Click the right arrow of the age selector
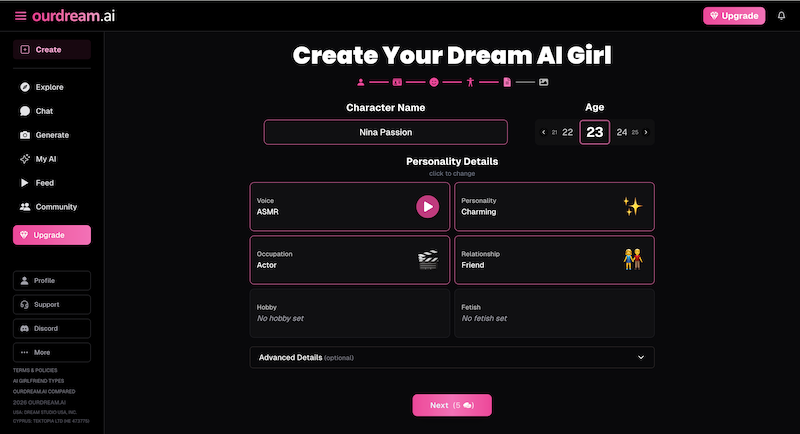Screen dimensions: 800x434 coord(646,132)
